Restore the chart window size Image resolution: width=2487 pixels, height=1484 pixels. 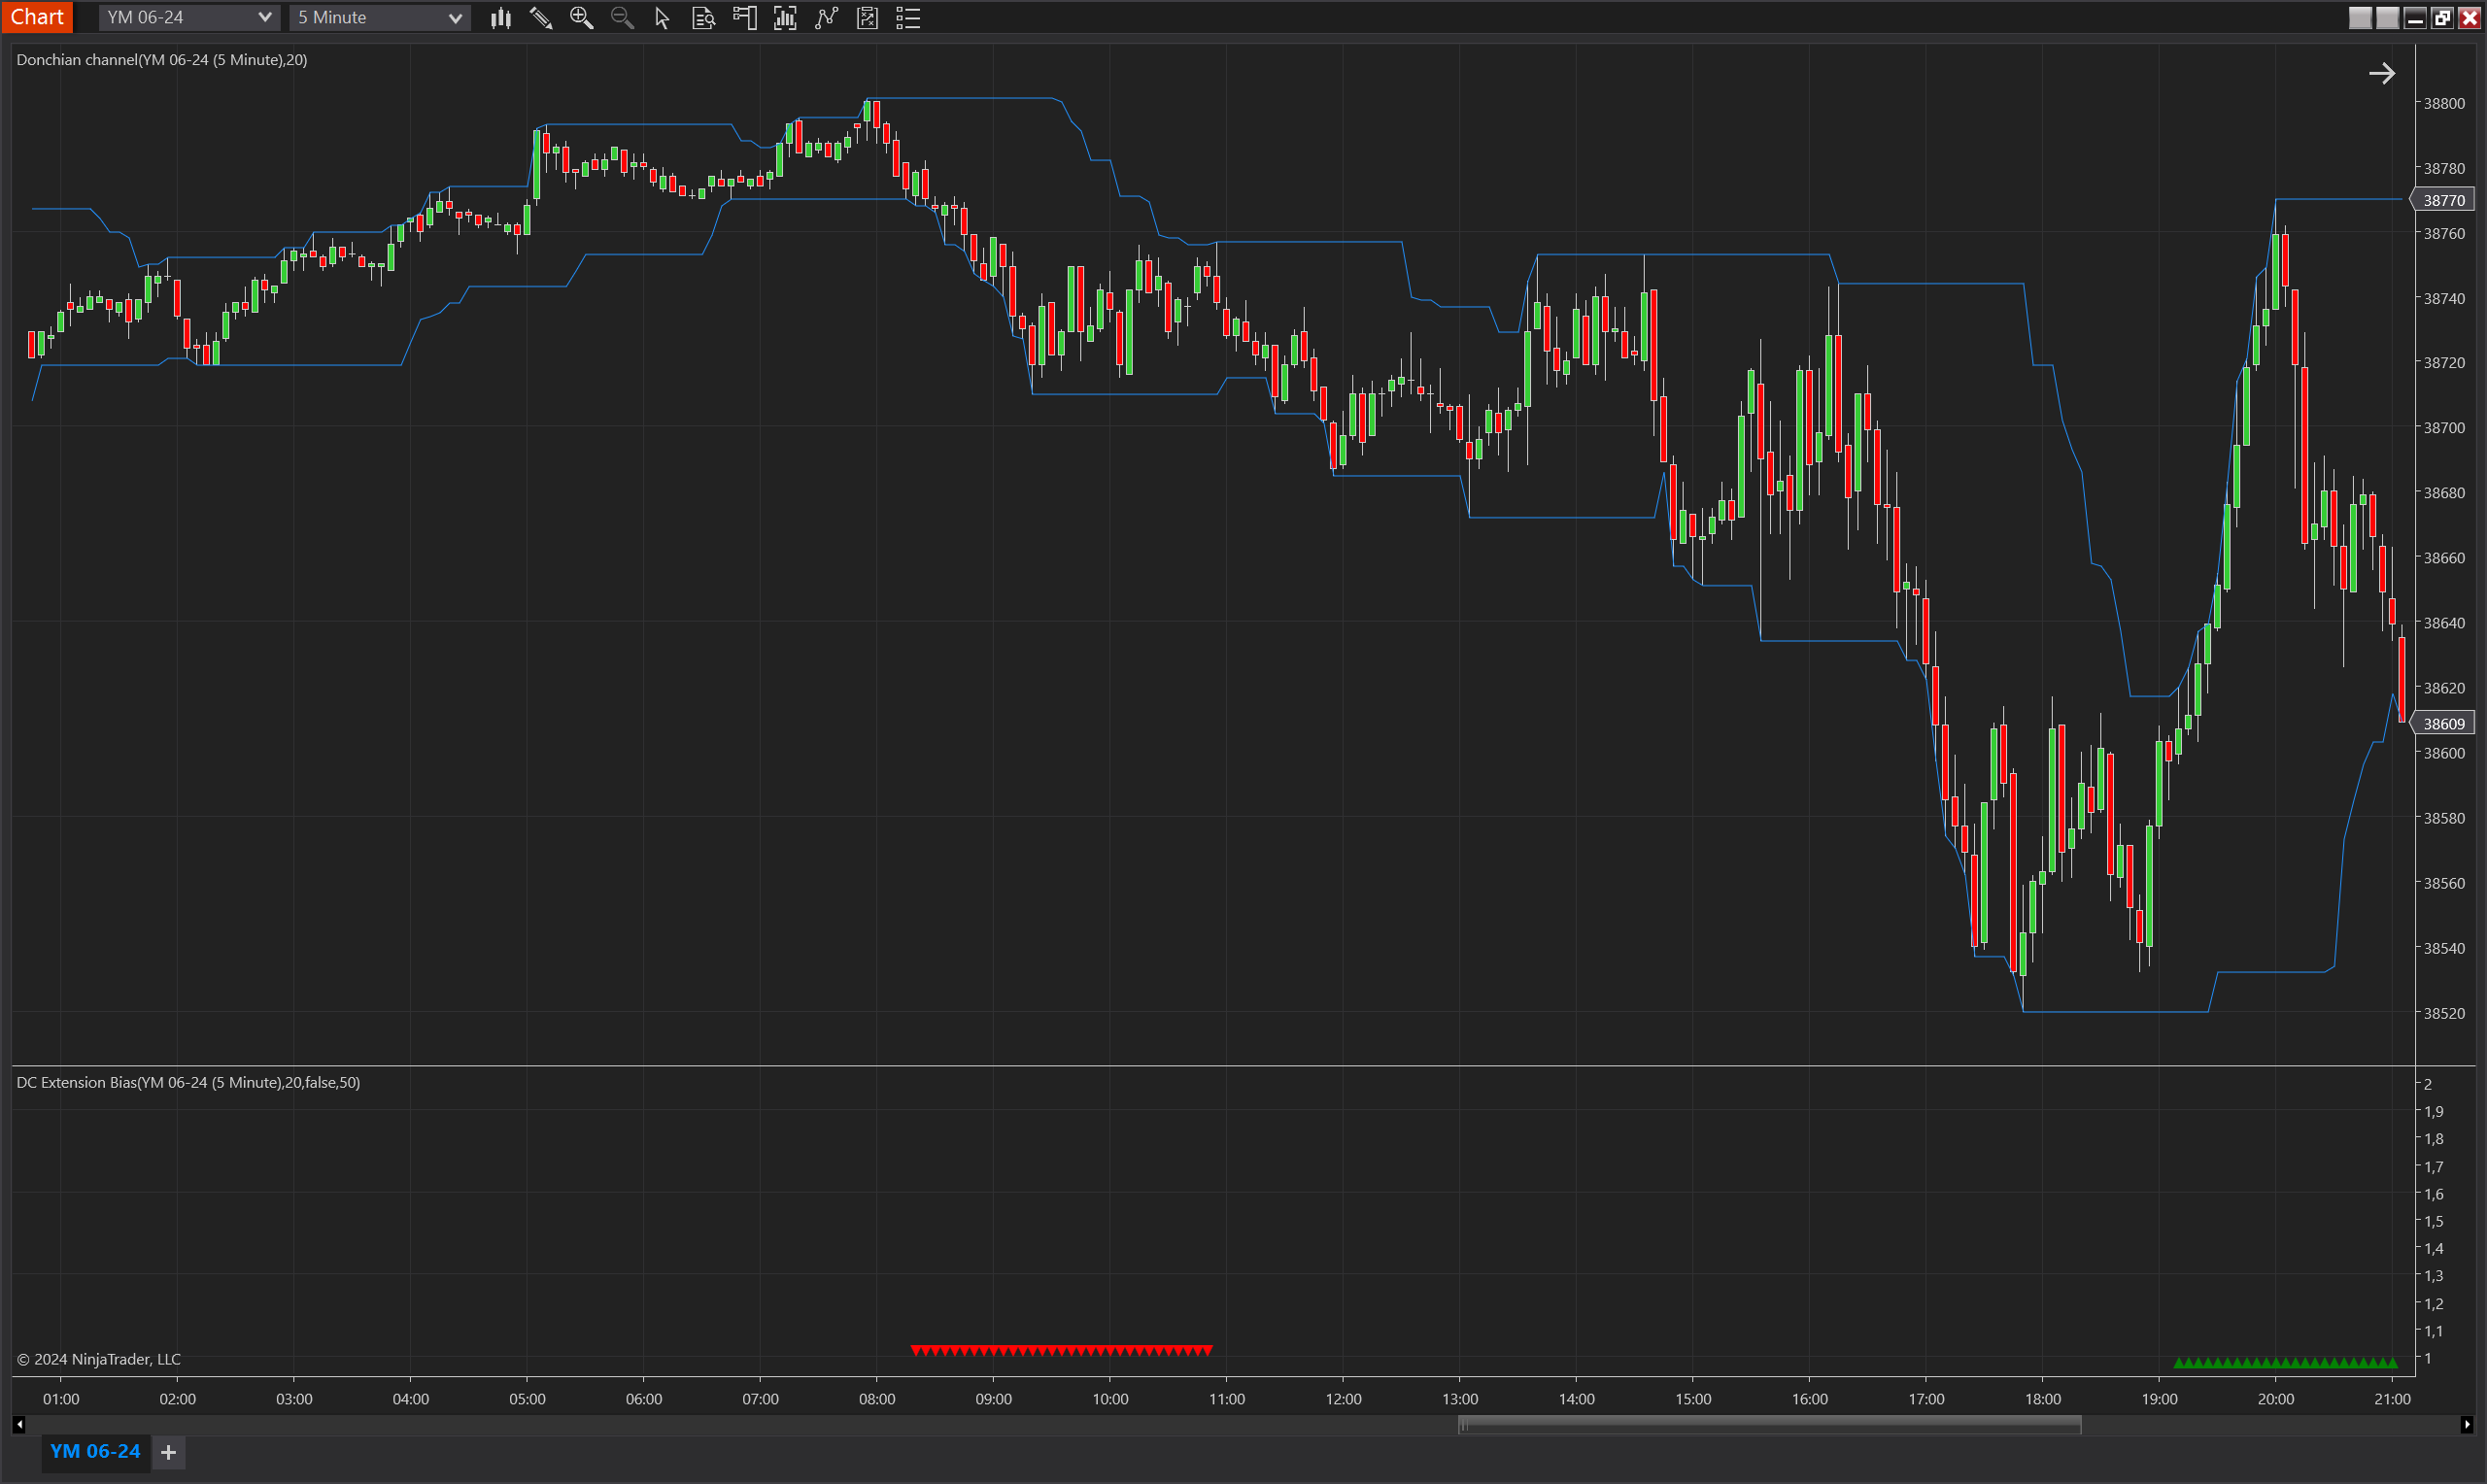pyautogui.click(x=2442, y=18)
